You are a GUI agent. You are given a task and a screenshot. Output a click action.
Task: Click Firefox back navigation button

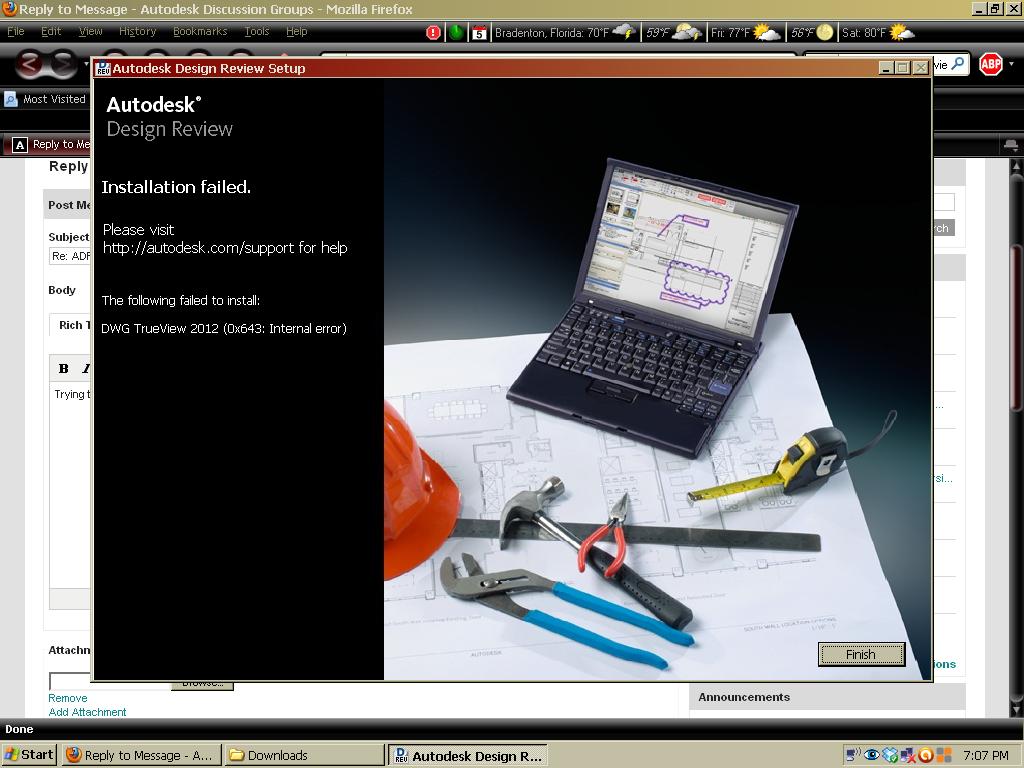(x=29, y=64)
